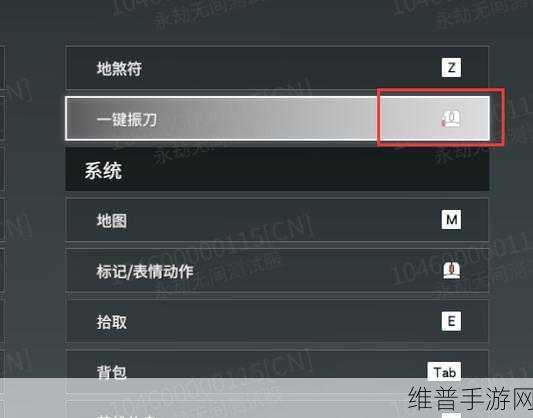Pick the 拾取 label text
Viewport: 533px width, 418px height.
click(112, 322)
